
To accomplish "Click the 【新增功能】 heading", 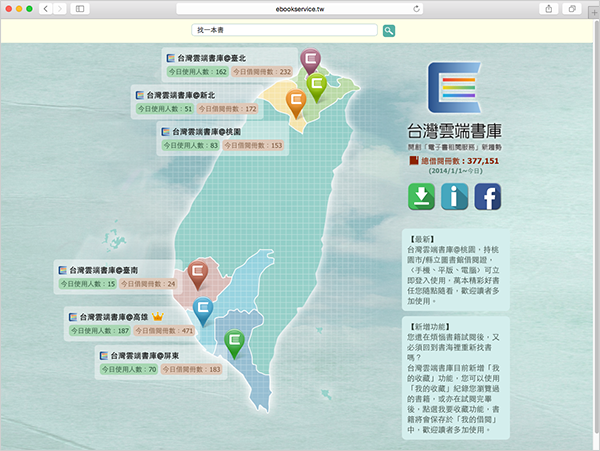I will (x=430, y=327).
